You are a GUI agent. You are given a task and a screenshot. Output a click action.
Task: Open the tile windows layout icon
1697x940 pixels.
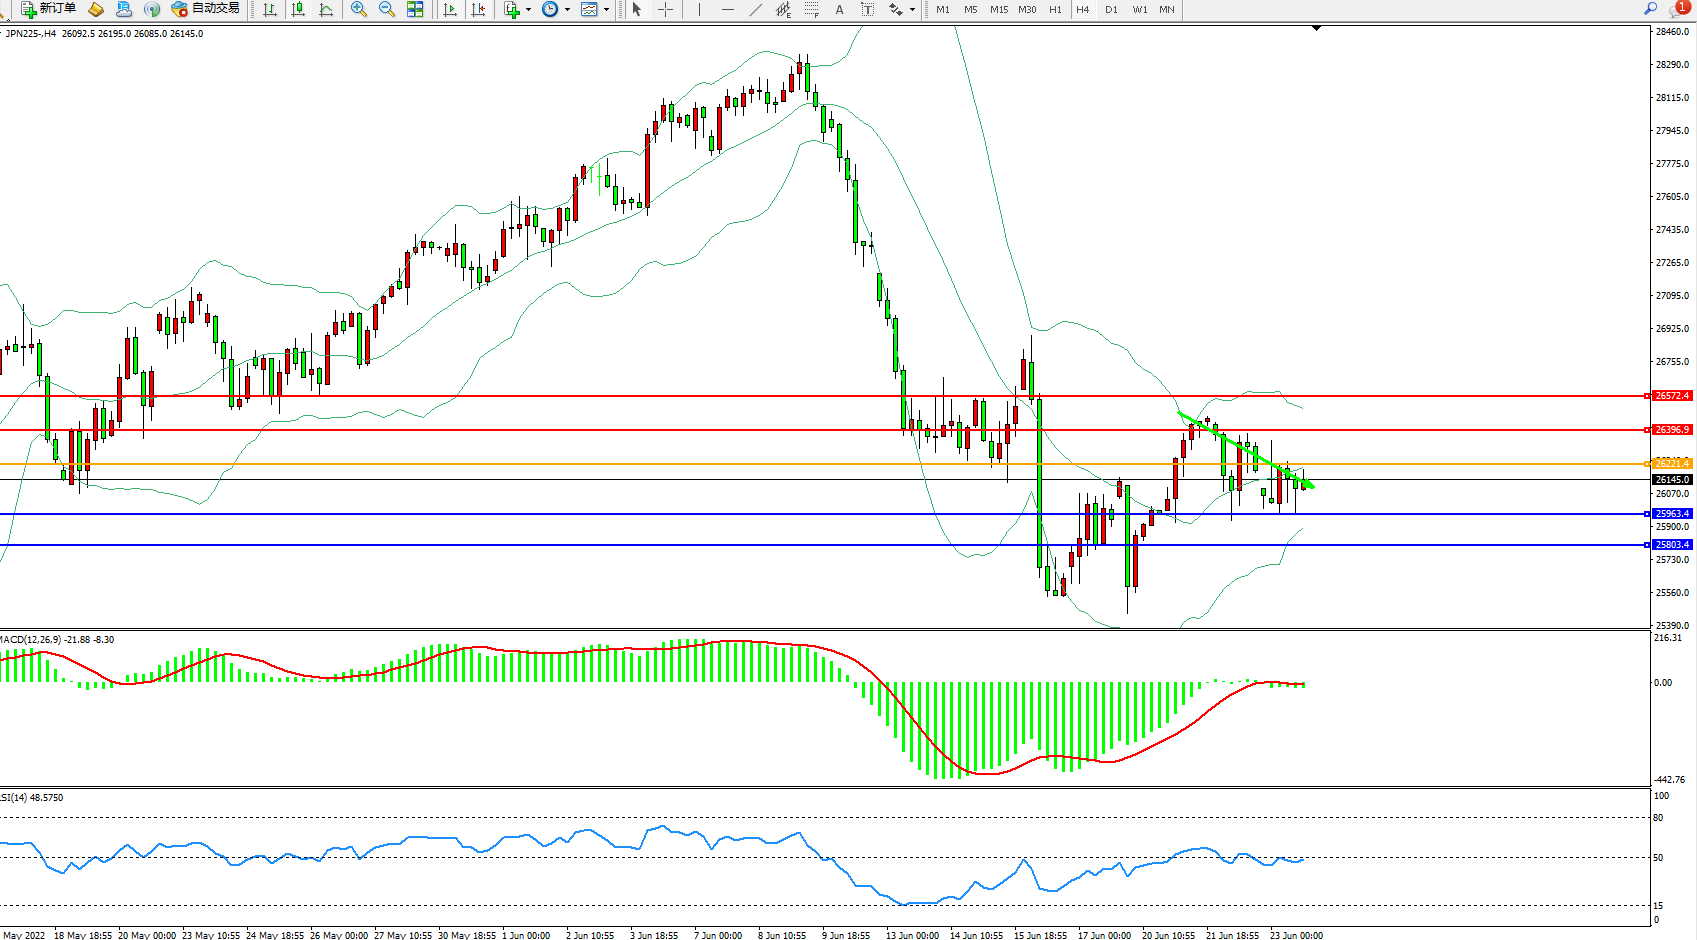tap(415, 9)
